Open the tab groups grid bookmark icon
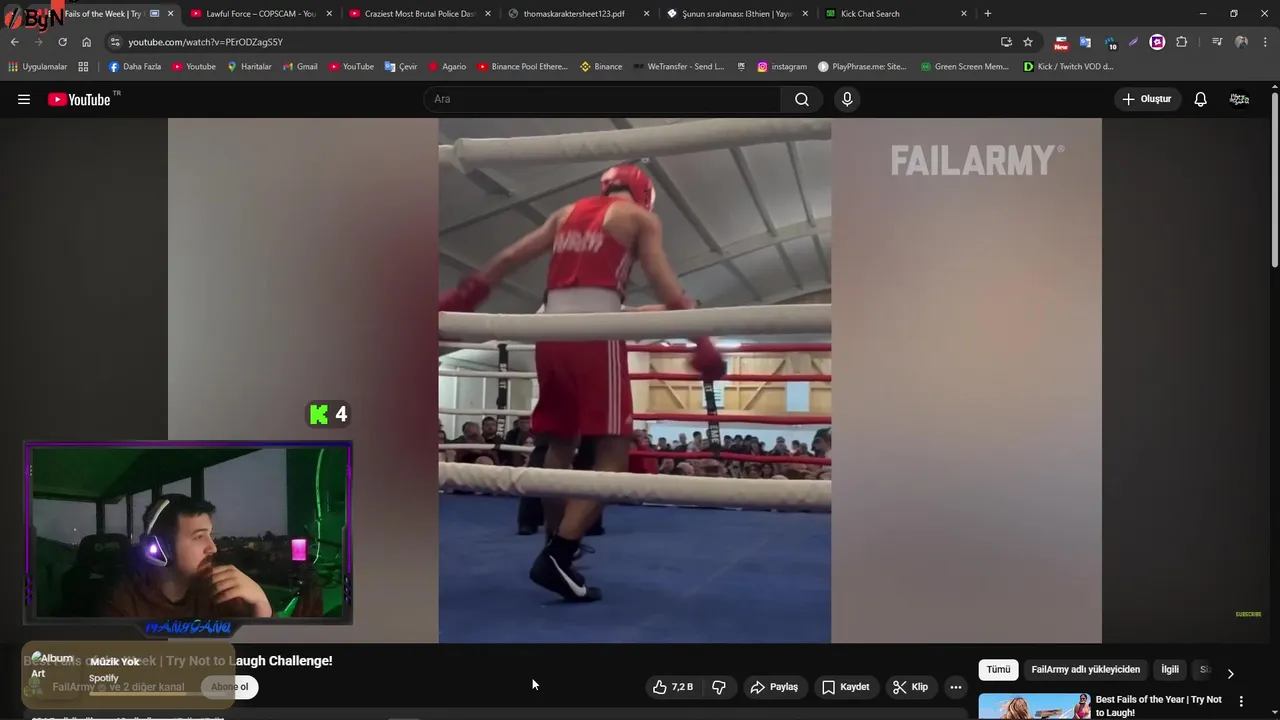 click(83, 67)
